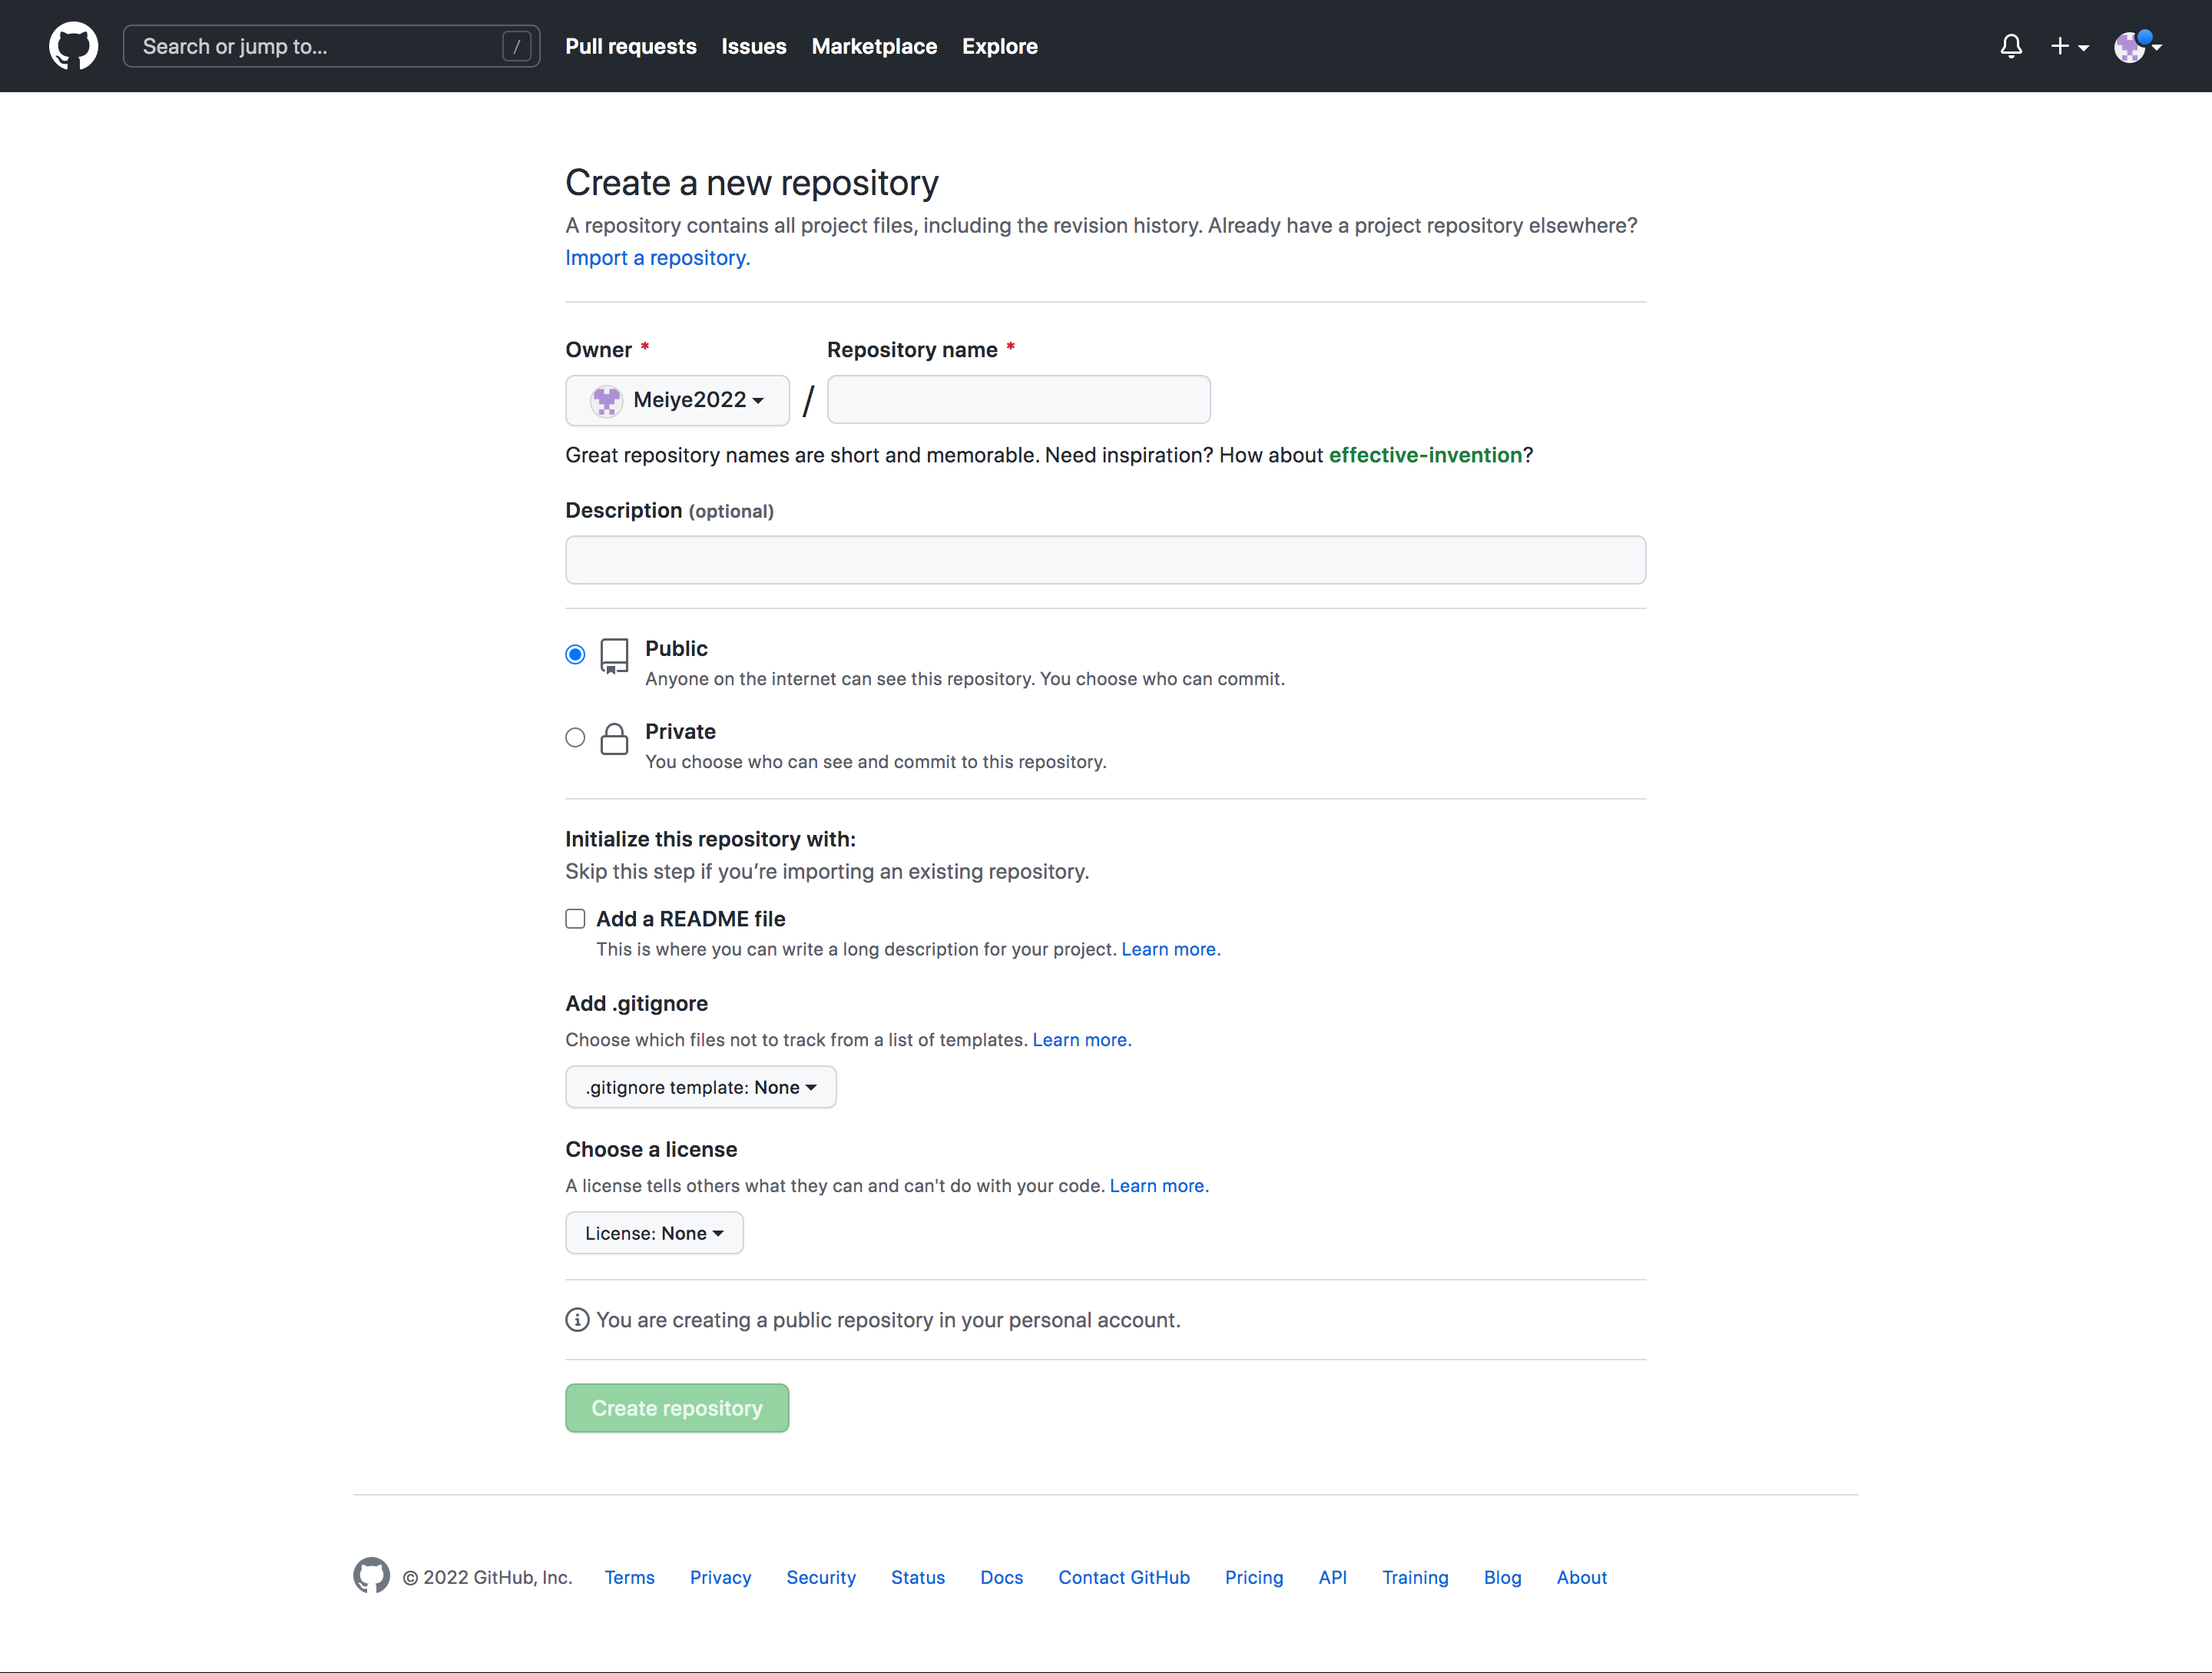This screenshot has height=1673, width=2212.
Task: Click the Private option label
Action: click(x=680, y=731)
